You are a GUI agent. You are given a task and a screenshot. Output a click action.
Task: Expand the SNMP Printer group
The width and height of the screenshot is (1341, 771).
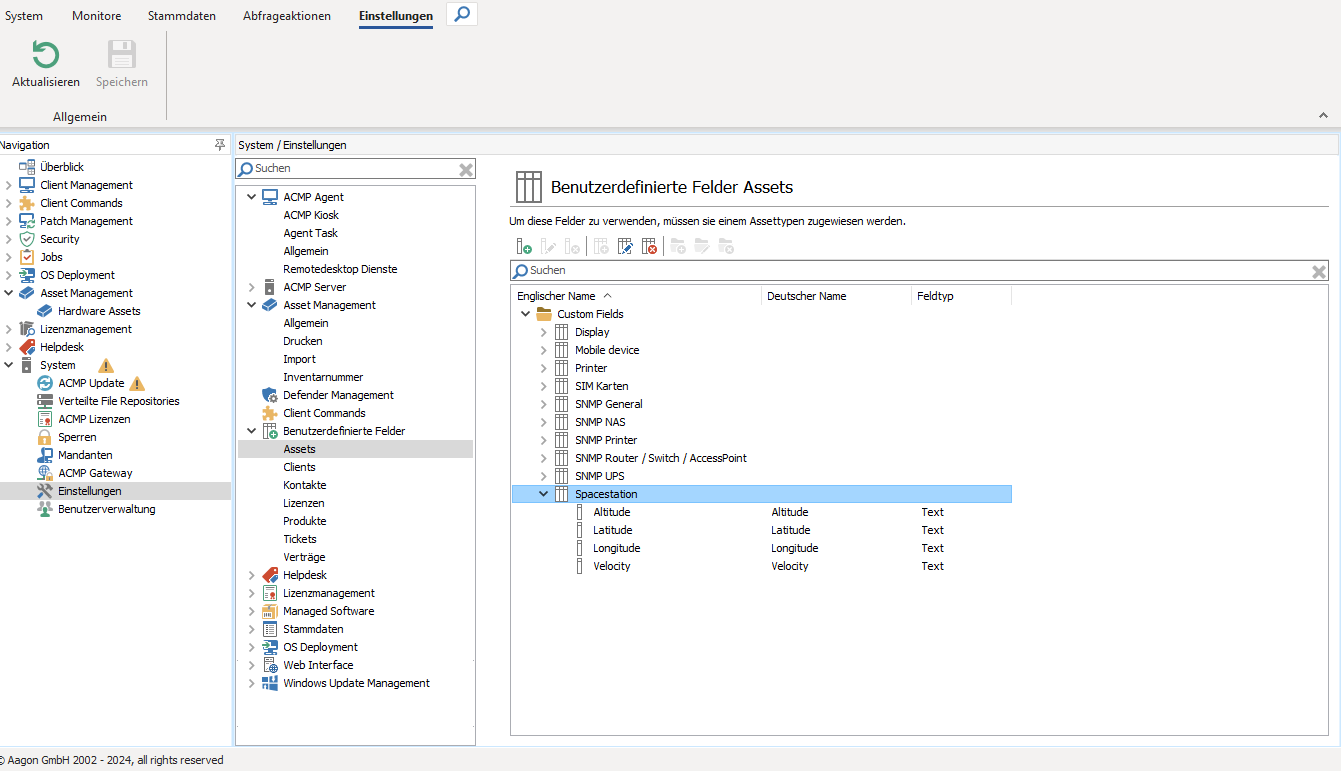(x=544, y=440)
